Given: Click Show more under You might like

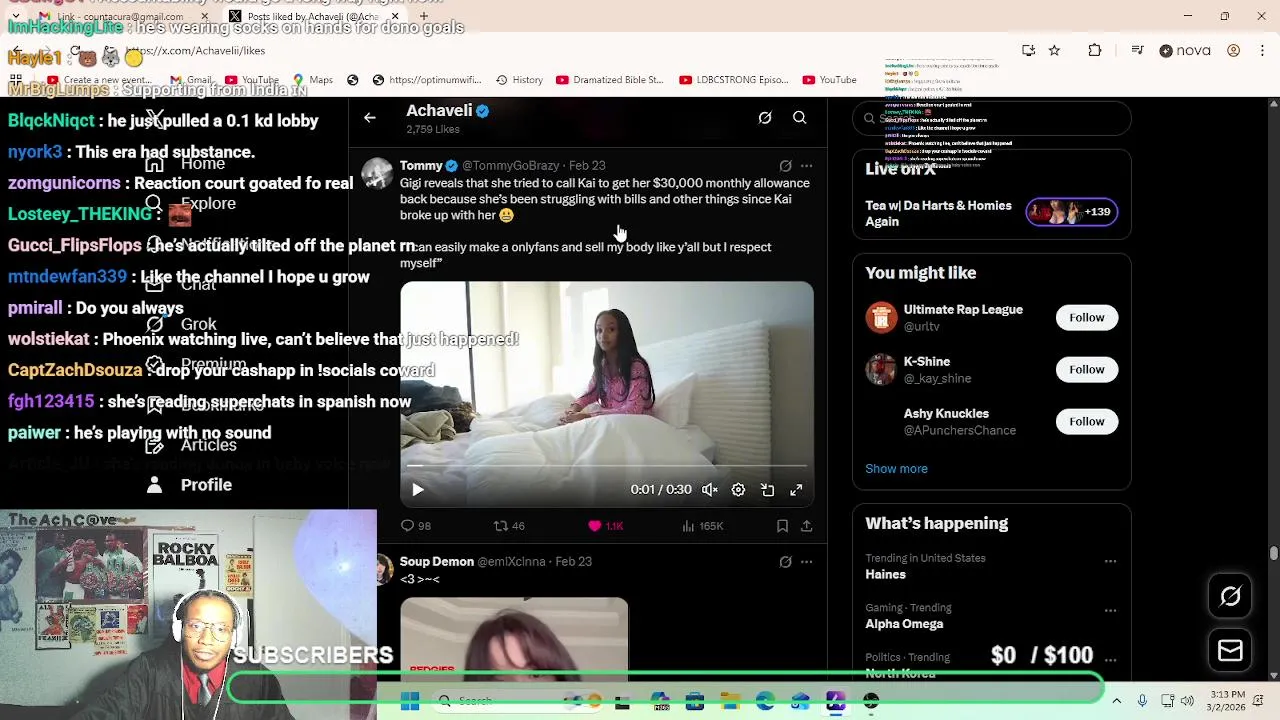Looking at the screenshot, I should [896, 469].
